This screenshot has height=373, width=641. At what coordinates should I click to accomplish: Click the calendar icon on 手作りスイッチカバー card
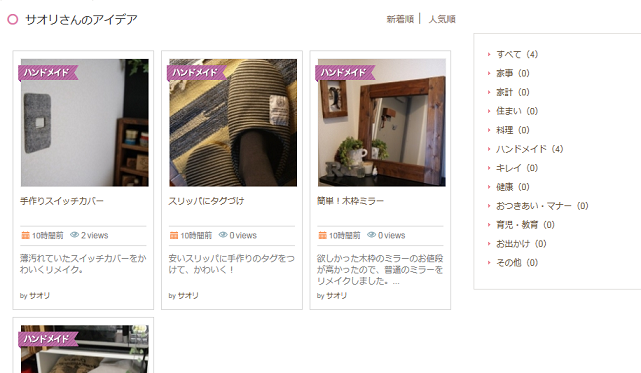tap(25, 235)
